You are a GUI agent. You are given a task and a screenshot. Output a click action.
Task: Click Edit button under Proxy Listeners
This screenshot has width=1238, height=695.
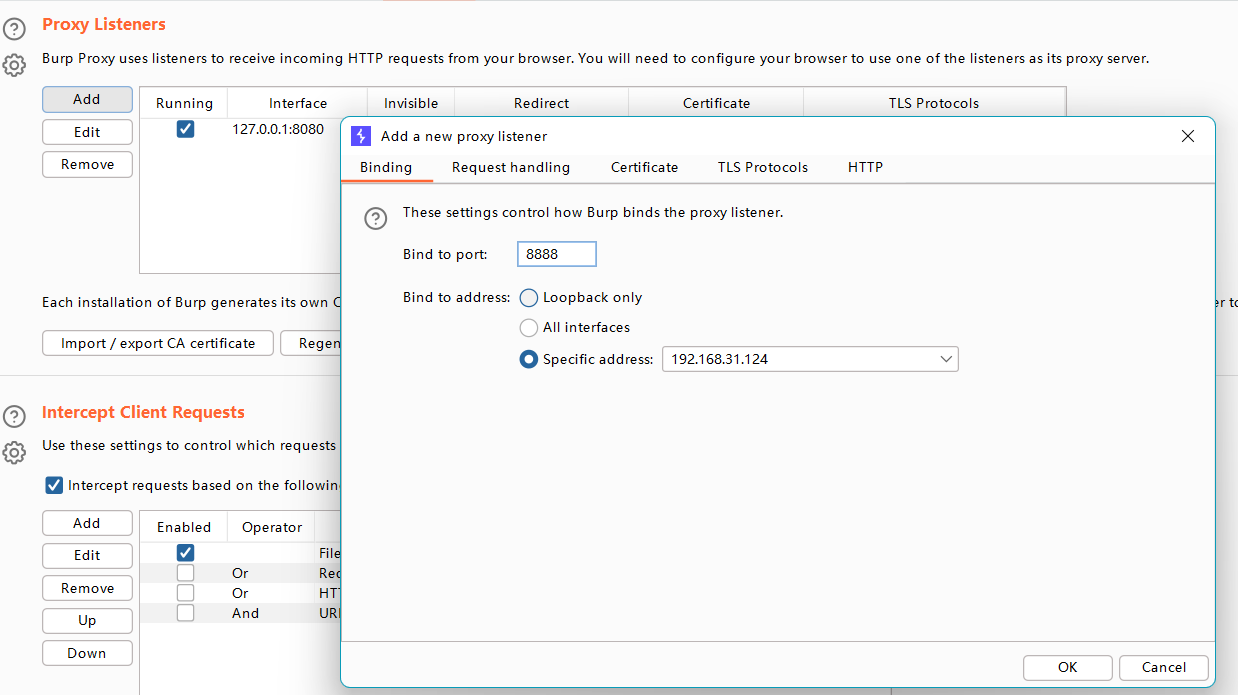click(x=87, y=132)
